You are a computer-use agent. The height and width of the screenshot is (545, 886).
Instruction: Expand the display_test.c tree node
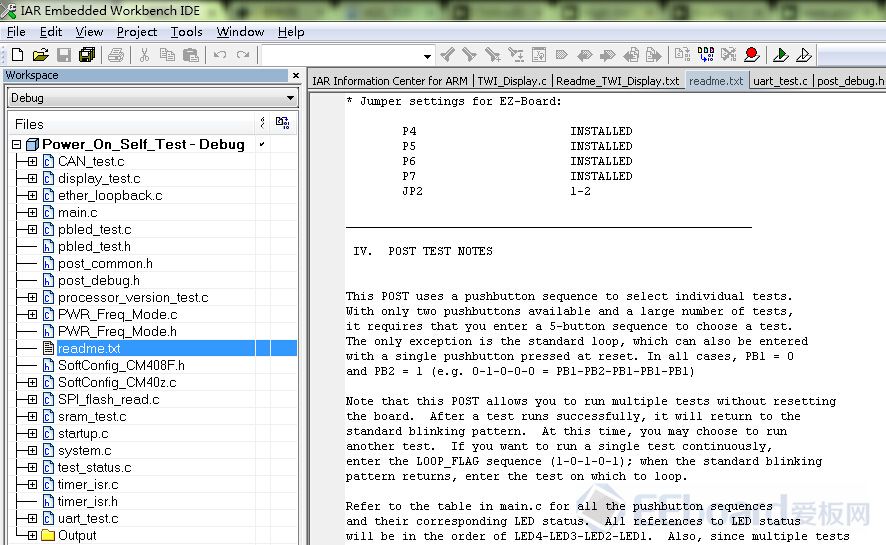coord(32,178)
